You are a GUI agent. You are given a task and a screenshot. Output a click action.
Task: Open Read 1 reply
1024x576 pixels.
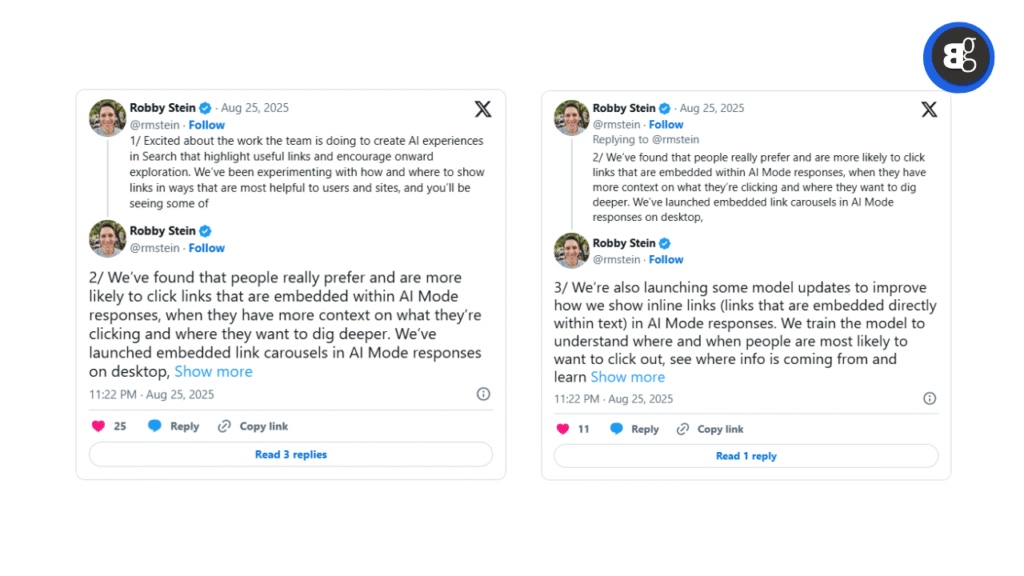pos(744,455)
